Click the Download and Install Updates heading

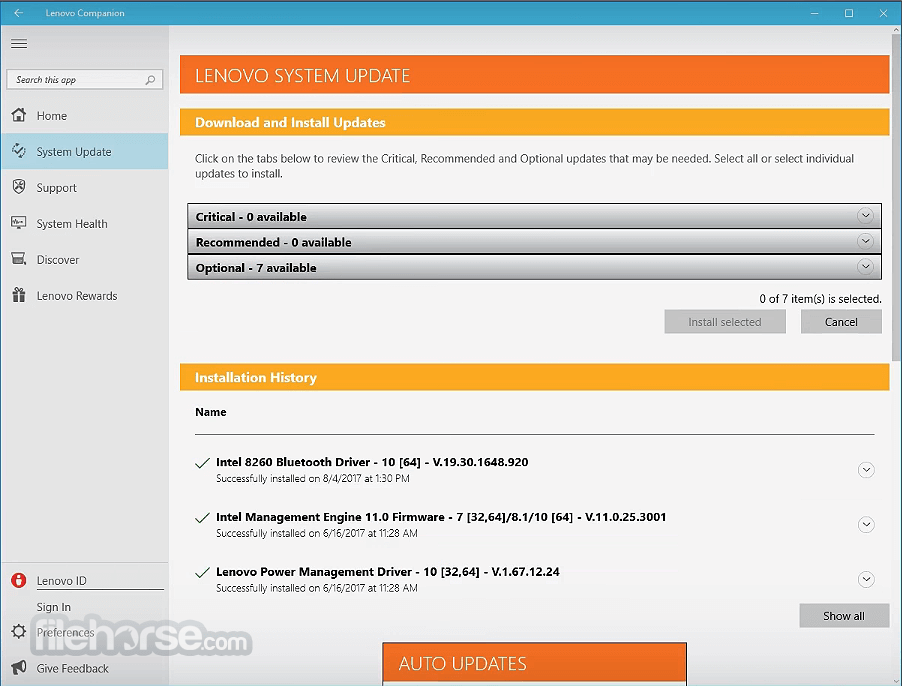pyautogui.click(x=290, y=122)
